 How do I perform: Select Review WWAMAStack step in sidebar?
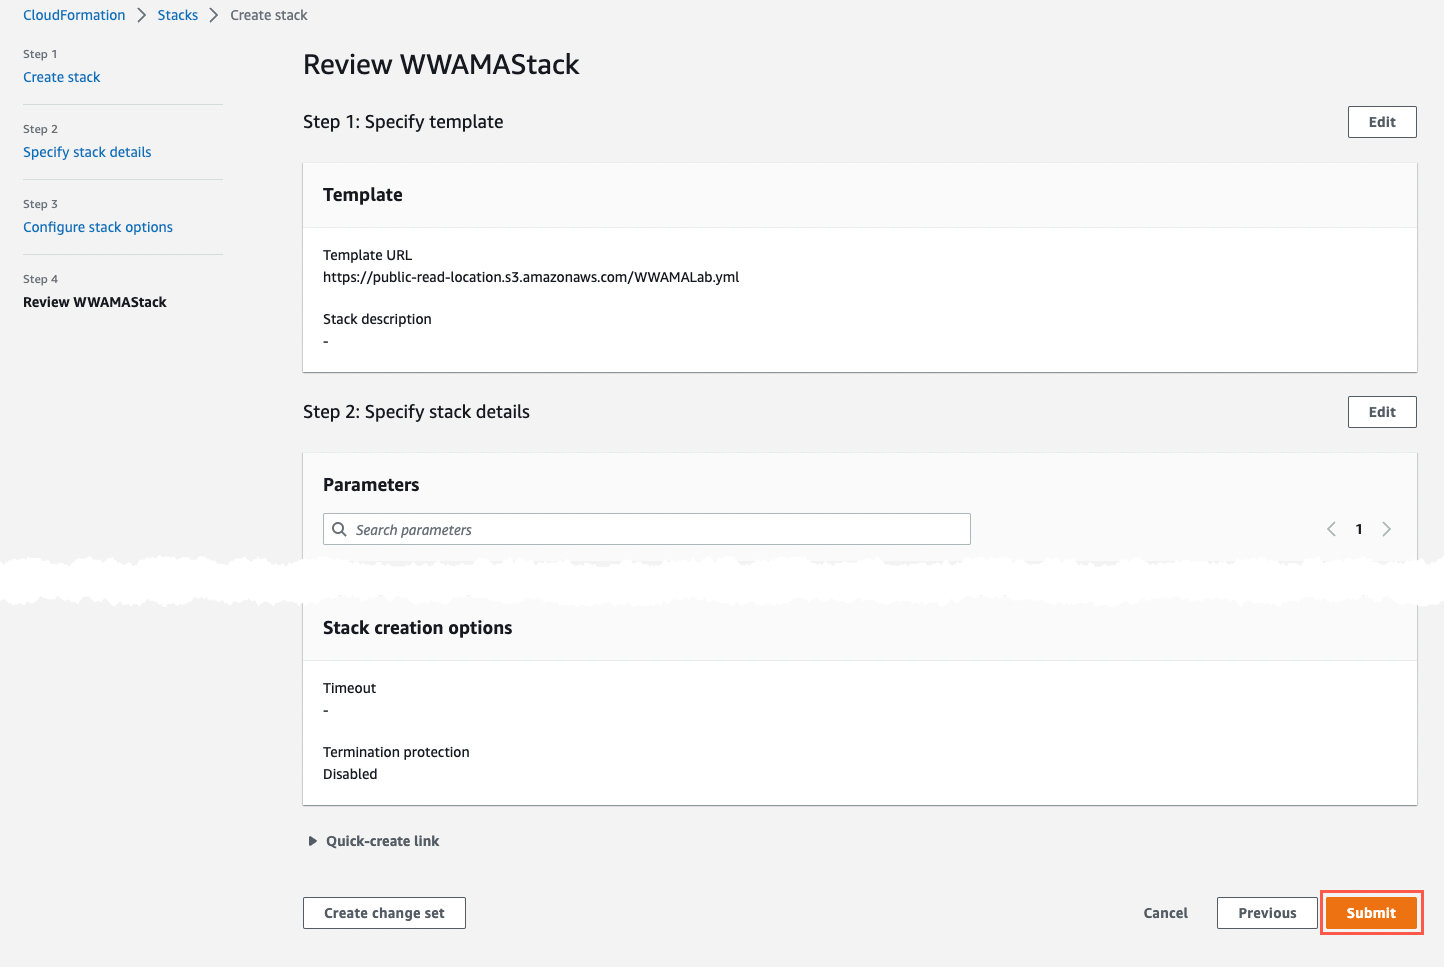click(x=95, y=302)
